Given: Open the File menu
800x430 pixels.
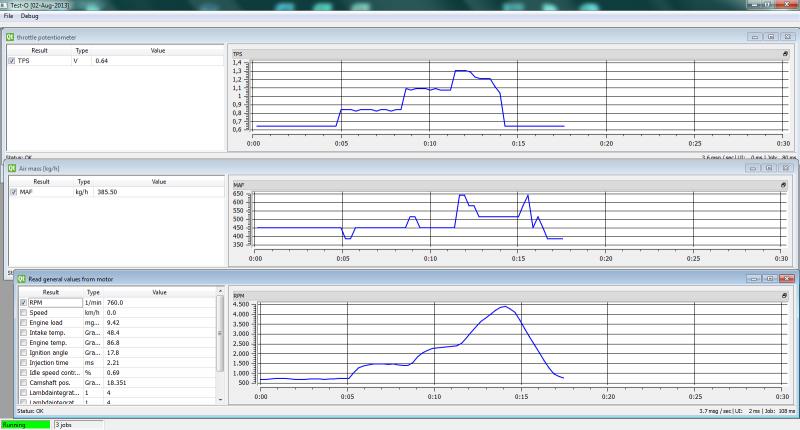Looking at the screenshot, I should 8,17.
